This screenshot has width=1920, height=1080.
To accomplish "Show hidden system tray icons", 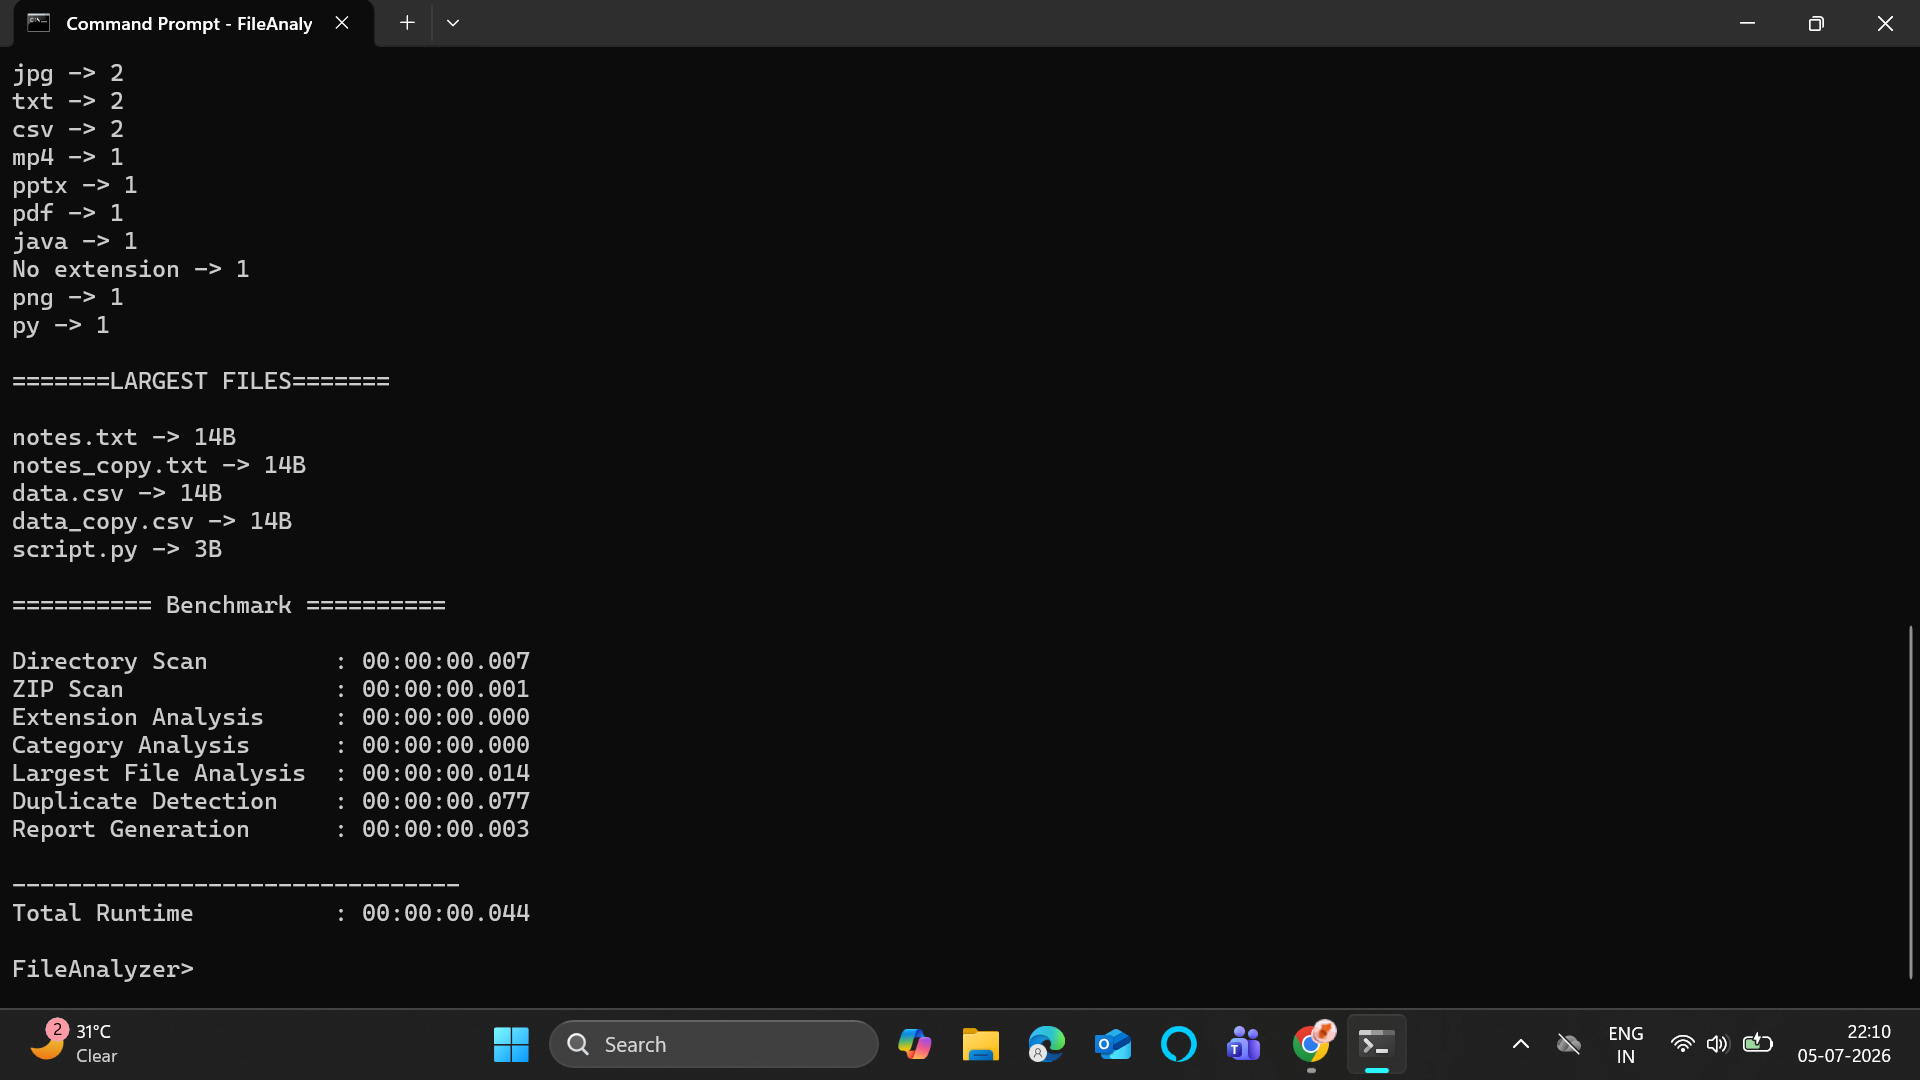I will click(1521, 1045).
